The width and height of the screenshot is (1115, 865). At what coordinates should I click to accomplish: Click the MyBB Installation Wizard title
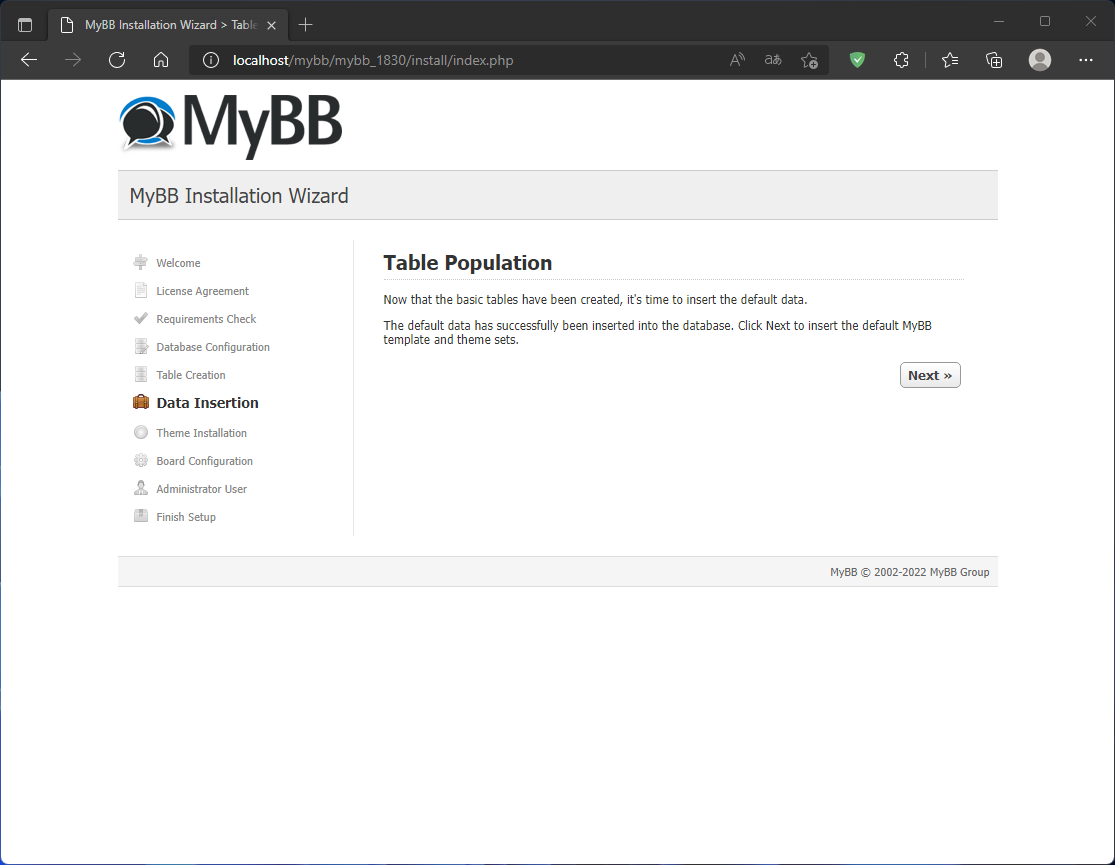coord(239,196)
